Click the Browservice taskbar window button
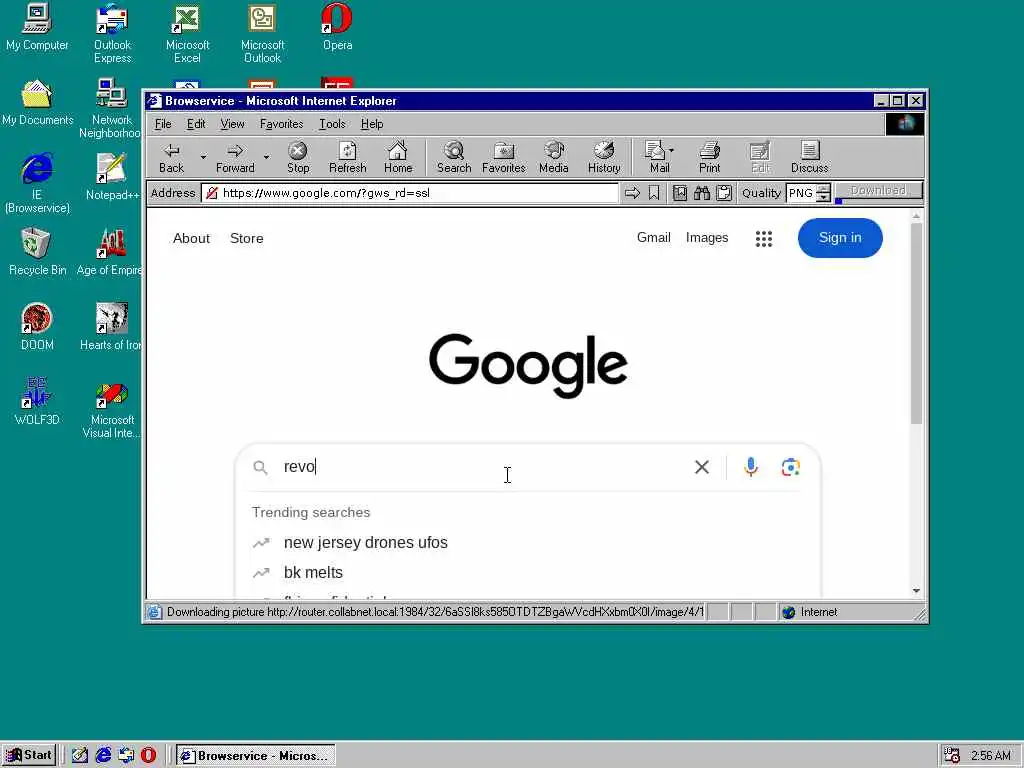Viewport: 1024px width, 768px height. [x=255, y=756]
